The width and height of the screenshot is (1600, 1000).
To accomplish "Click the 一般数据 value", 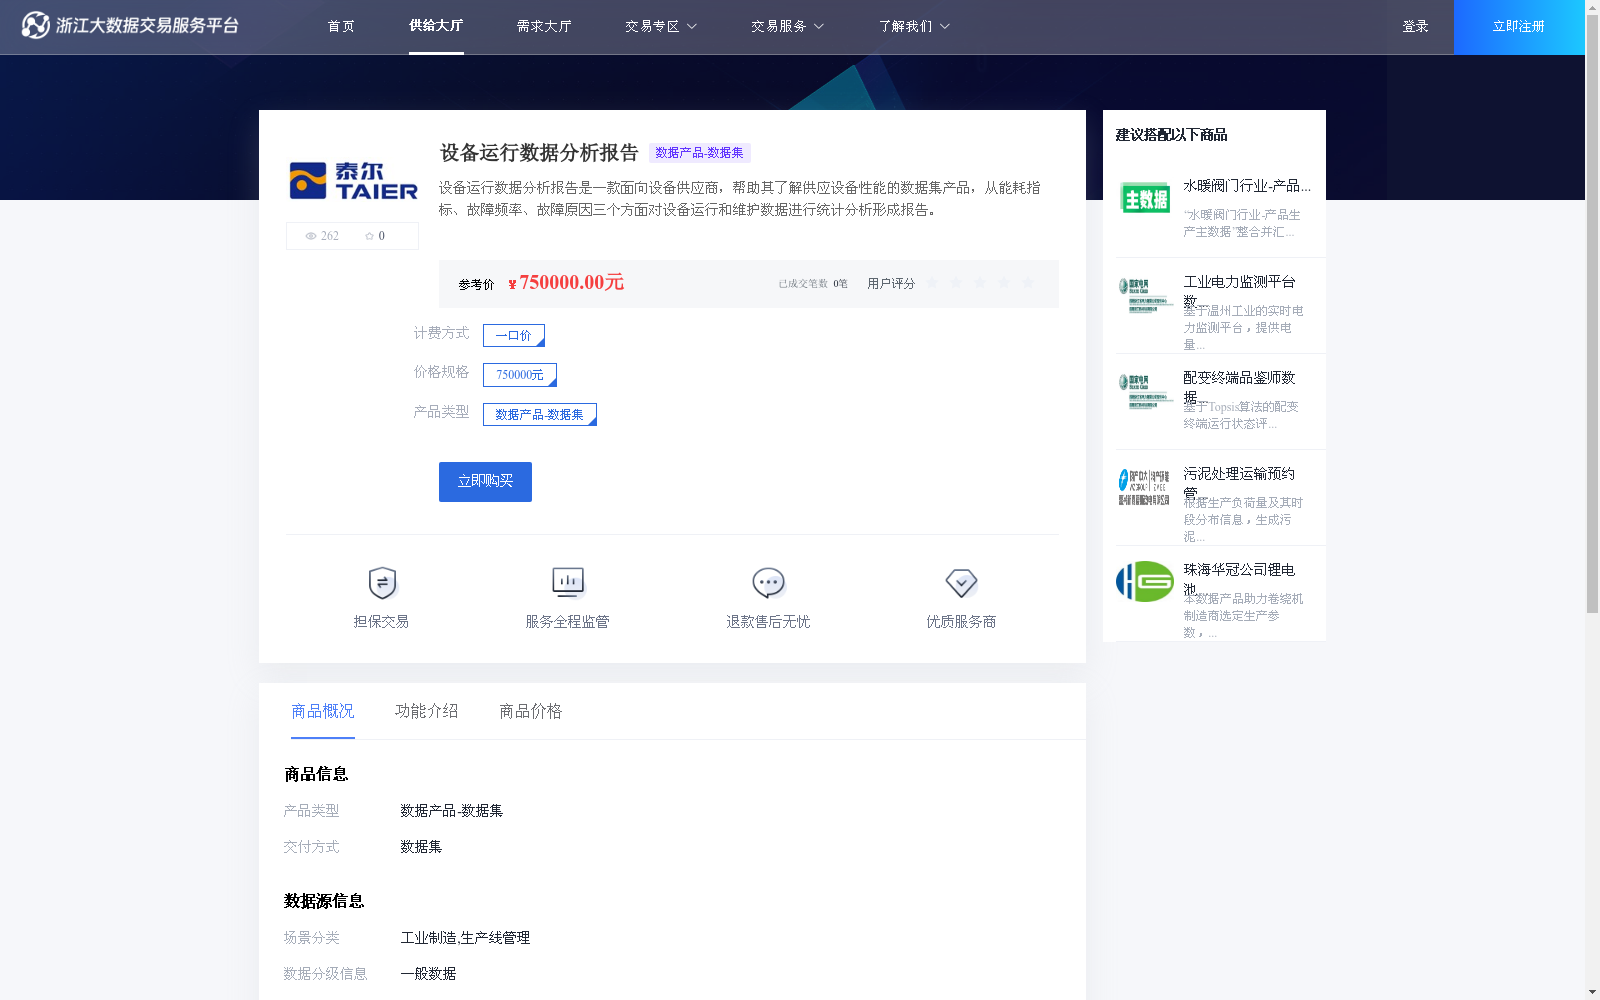I will pyautogui.click(x=428, y=974).
